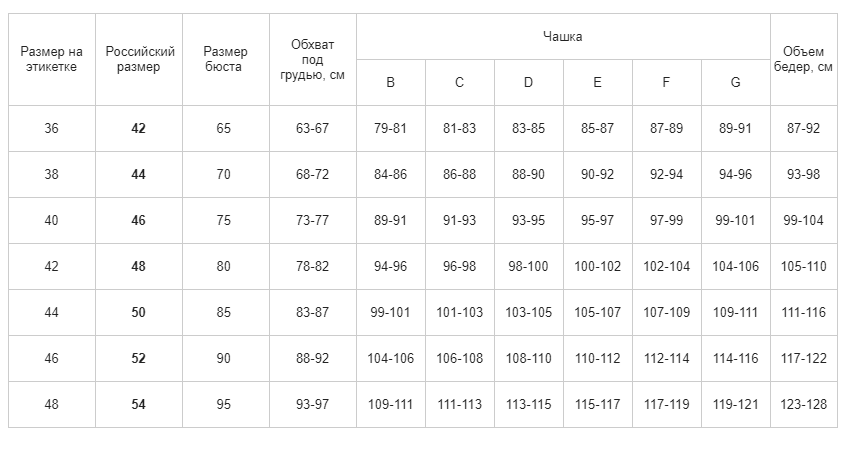
Task: Click the cell with value 63-67
Action: click(313, 129)
